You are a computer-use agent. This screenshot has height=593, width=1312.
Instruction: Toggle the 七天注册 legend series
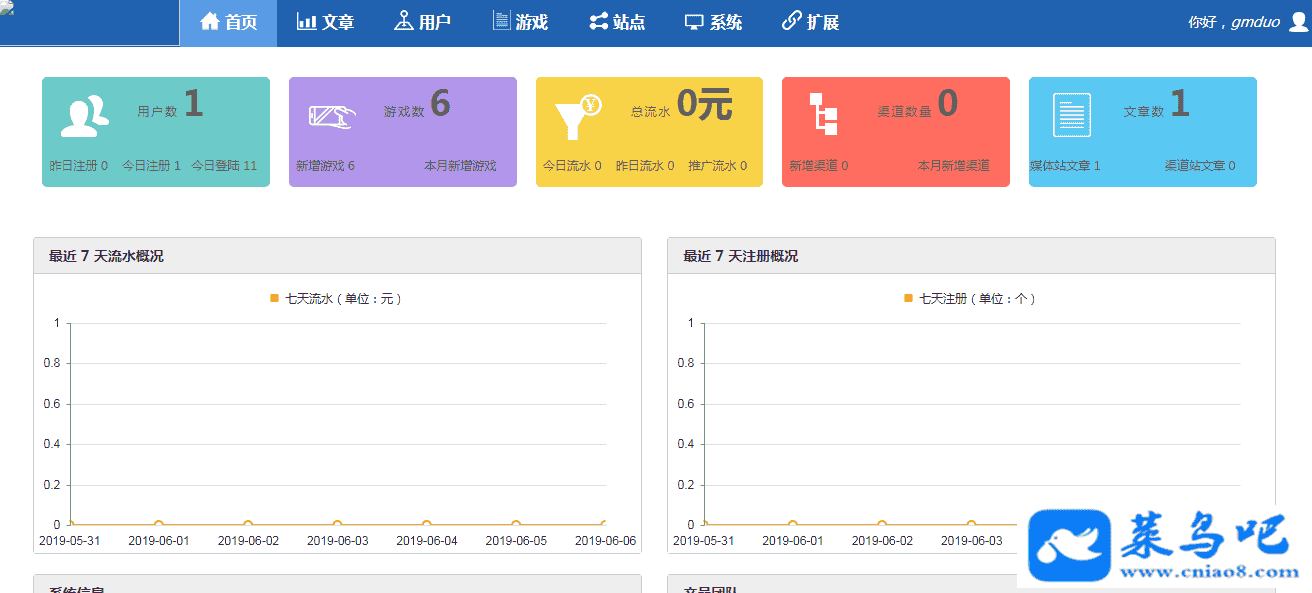click(x=969, y=298)
